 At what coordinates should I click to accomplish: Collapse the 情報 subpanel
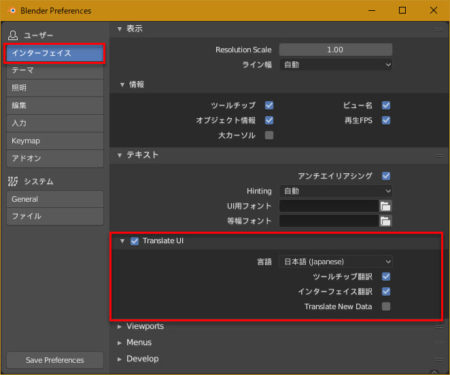coord(122,85)
